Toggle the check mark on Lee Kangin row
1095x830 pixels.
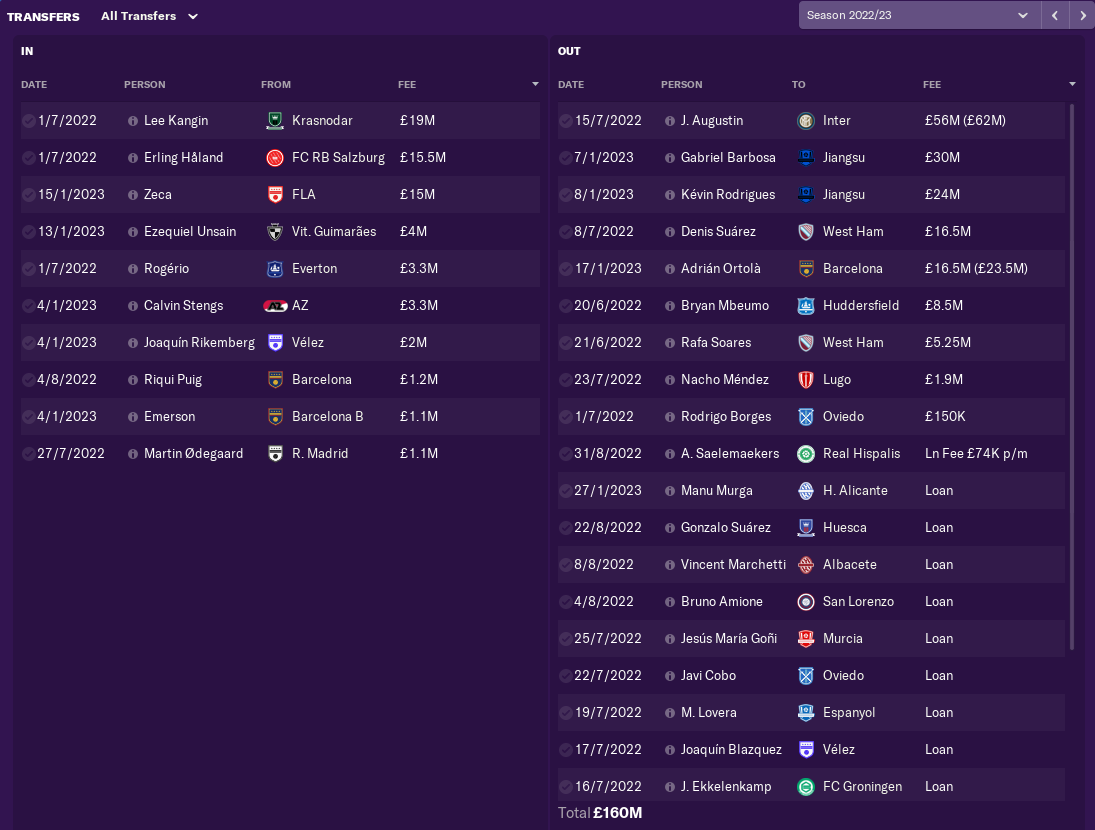click(x=29, y=121)
